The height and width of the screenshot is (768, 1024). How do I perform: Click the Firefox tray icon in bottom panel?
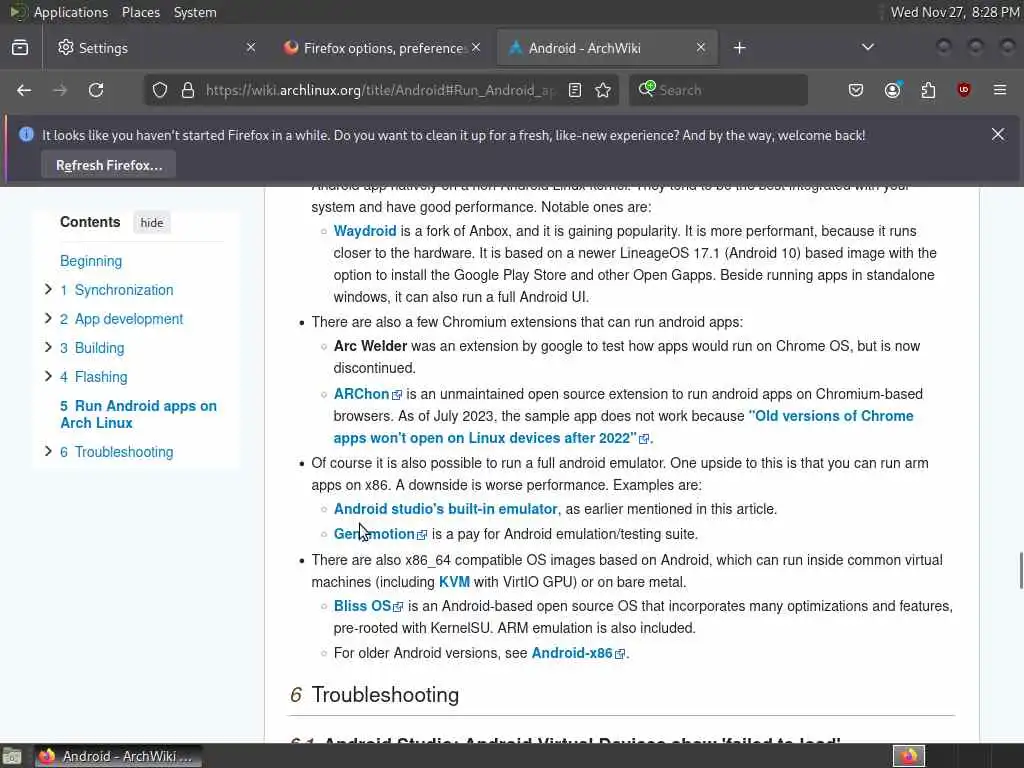click(908, 756)
